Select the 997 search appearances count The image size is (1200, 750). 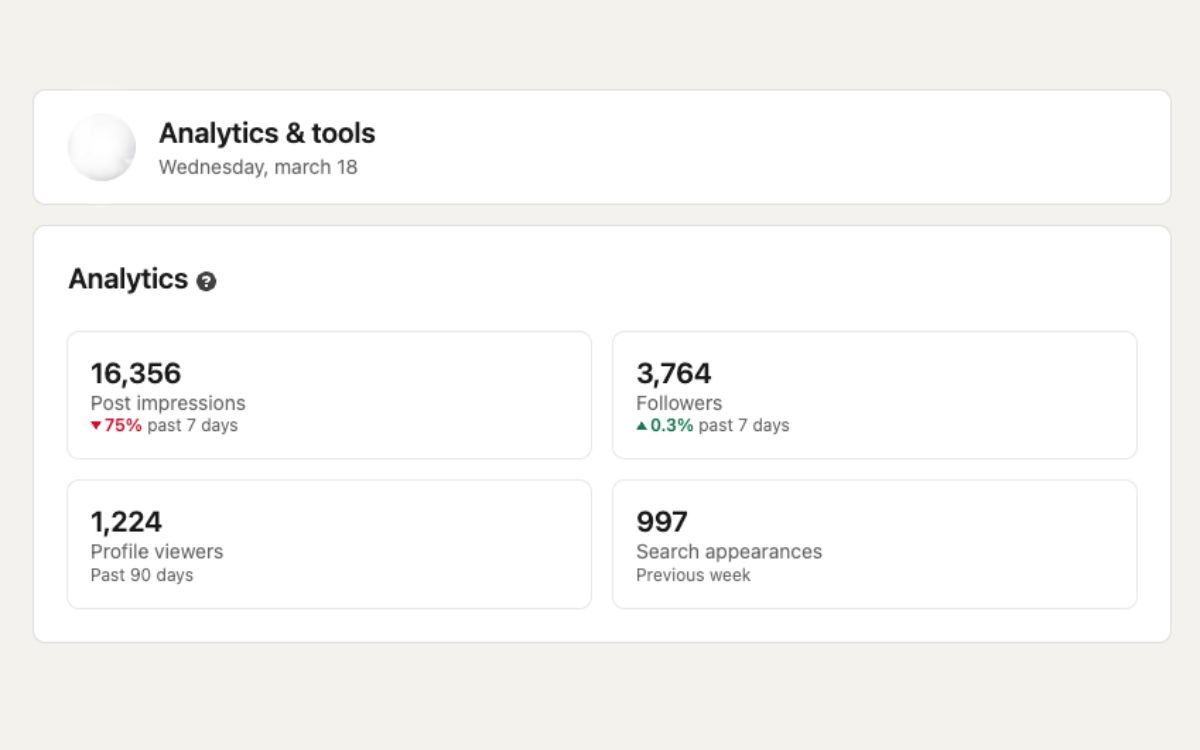tap(663, 522)
